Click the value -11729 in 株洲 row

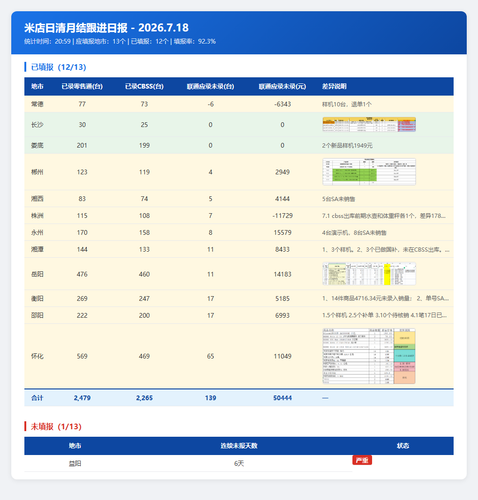(282, 216)
